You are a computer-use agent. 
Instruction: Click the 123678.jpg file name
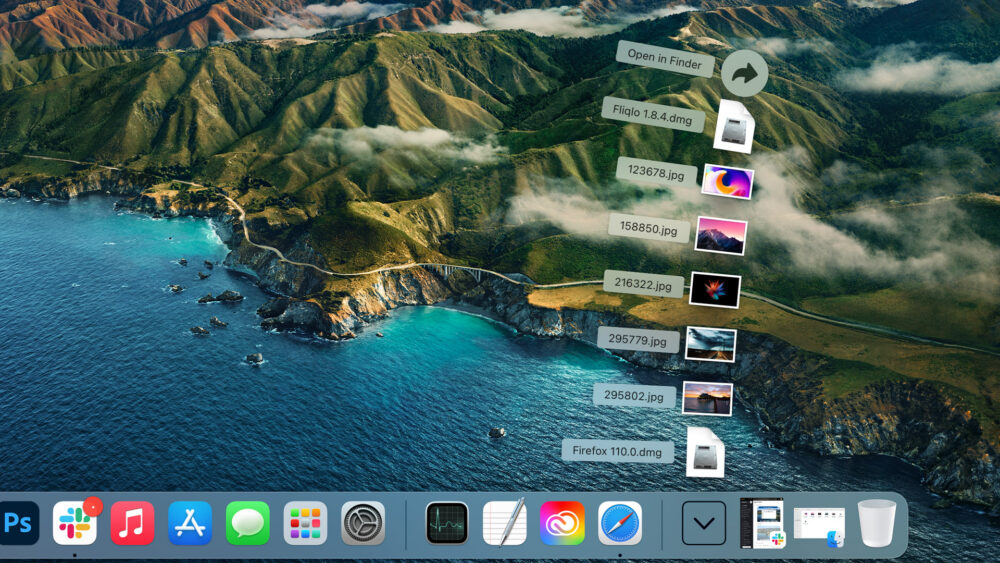tap(656, 172)
